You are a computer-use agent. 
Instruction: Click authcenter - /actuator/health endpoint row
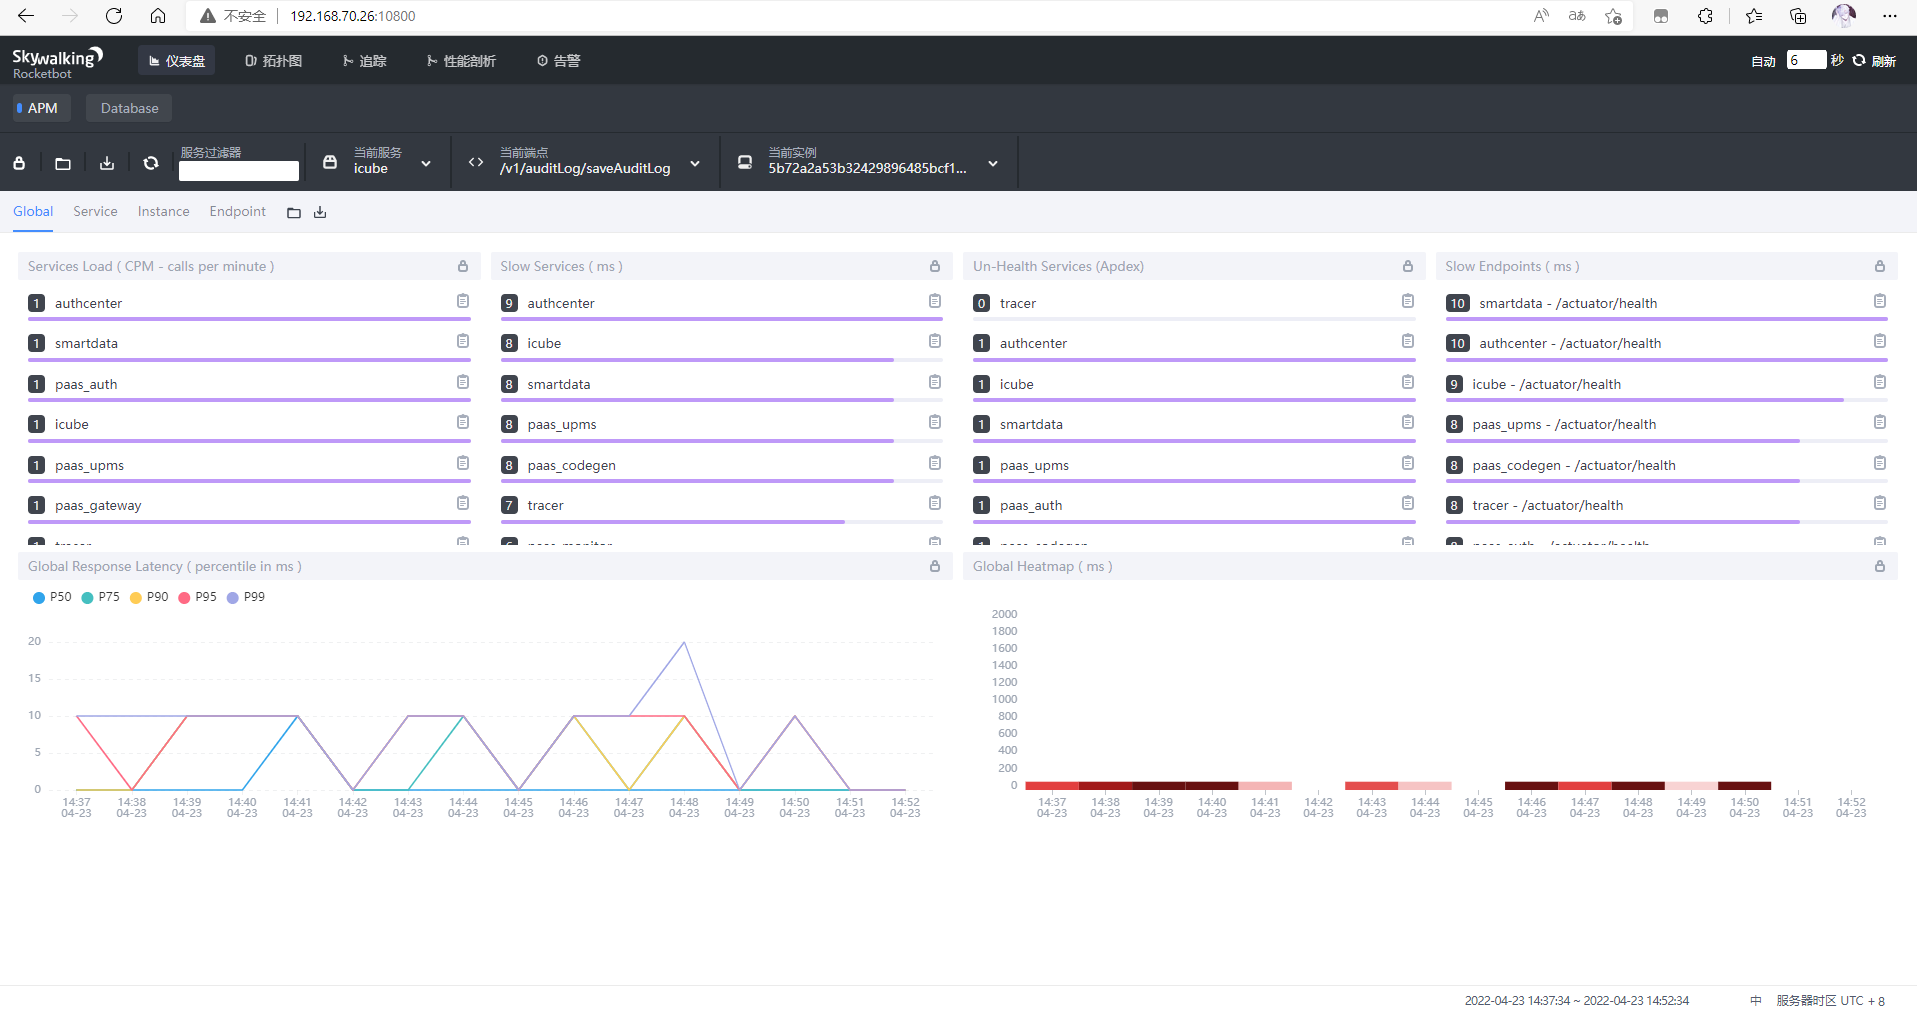(x=1666, y=345)
